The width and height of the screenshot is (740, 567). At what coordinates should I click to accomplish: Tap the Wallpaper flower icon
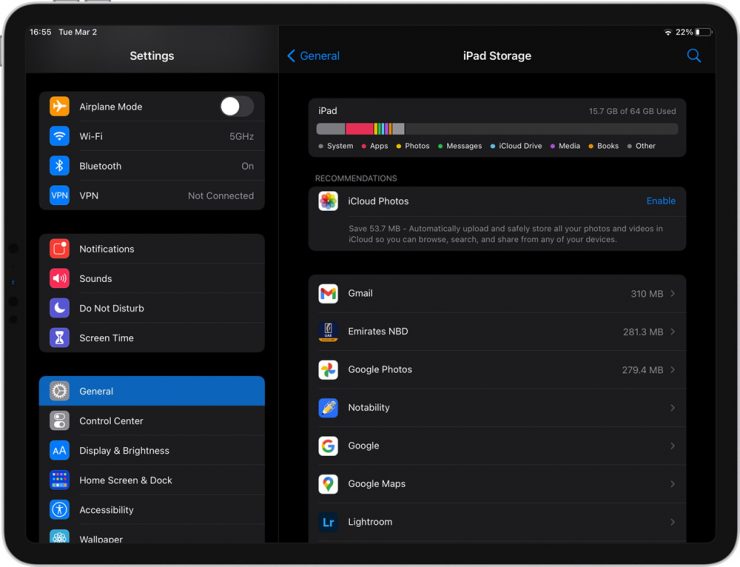[59, 536]
